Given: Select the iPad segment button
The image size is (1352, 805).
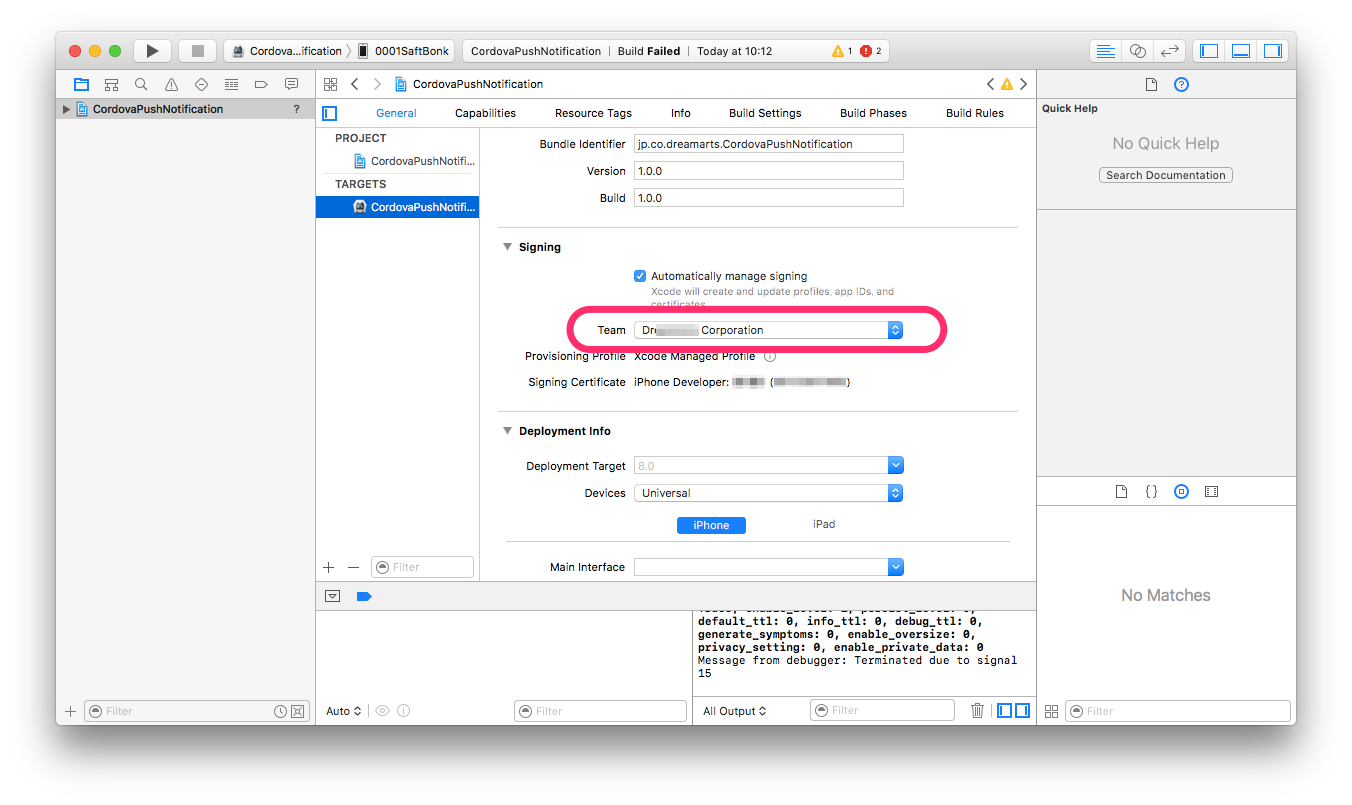Looking at the screenshot, I should (x=824, y=525).
